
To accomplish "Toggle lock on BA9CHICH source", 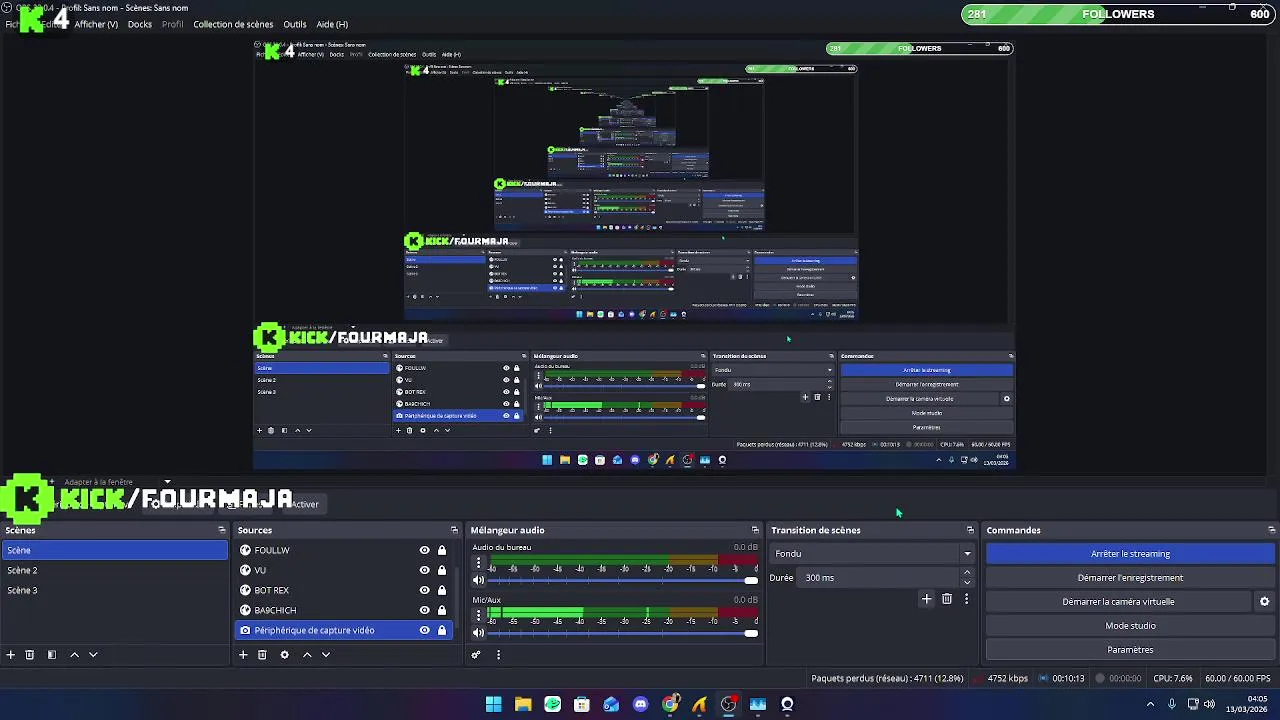I will 441,610.
